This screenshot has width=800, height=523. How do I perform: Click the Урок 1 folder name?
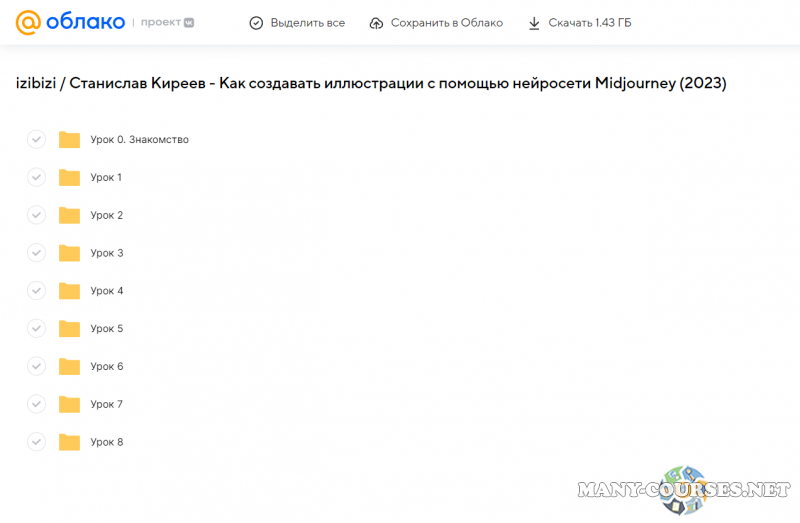tap(106, 178)
